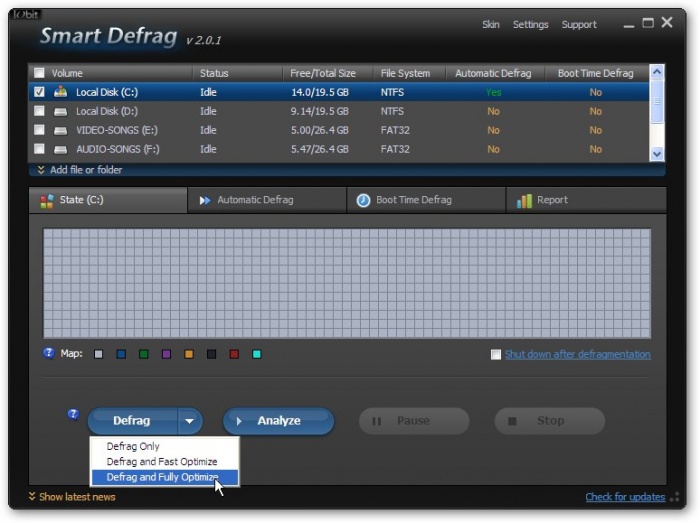The image size is (700, 523).
Task: Click the 5.00/26.4 GB size cell
Action: click(x=320, y=130)
